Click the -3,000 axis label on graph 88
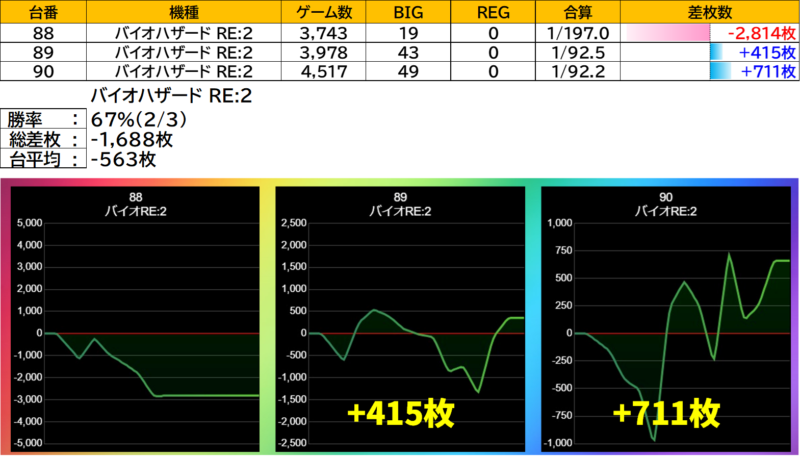 pyautogui.click(x=28, y=399)
